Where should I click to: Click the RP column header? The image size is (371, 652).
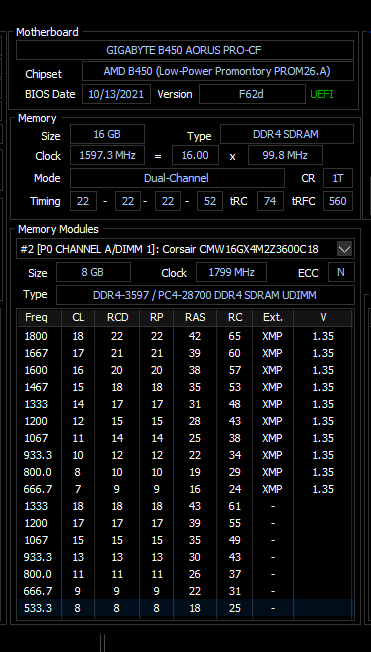(156, 318)
